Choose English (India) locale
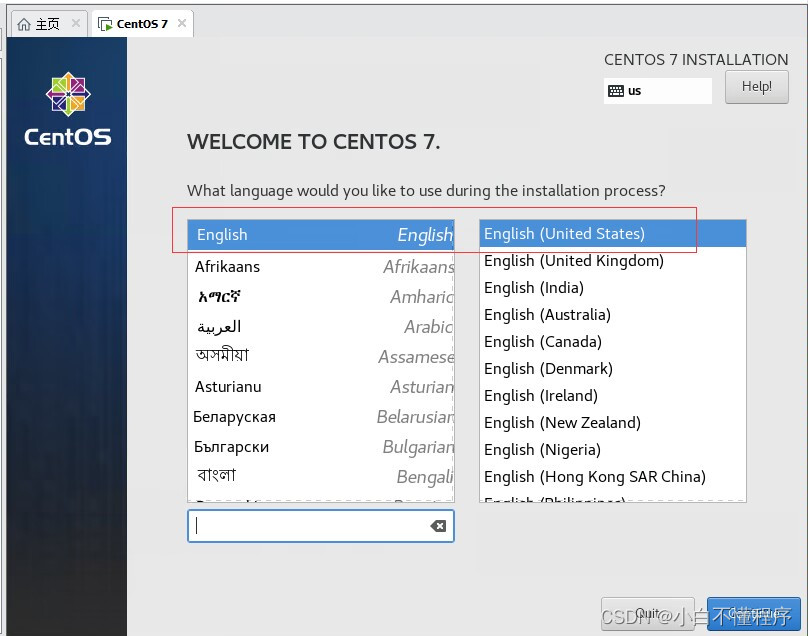 (x=613, y=288)
